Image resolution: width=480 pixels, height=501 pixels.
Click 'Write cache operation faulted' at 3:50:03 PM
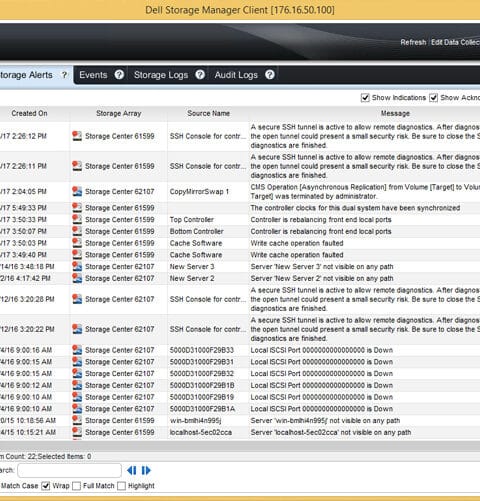click(297, 243)
